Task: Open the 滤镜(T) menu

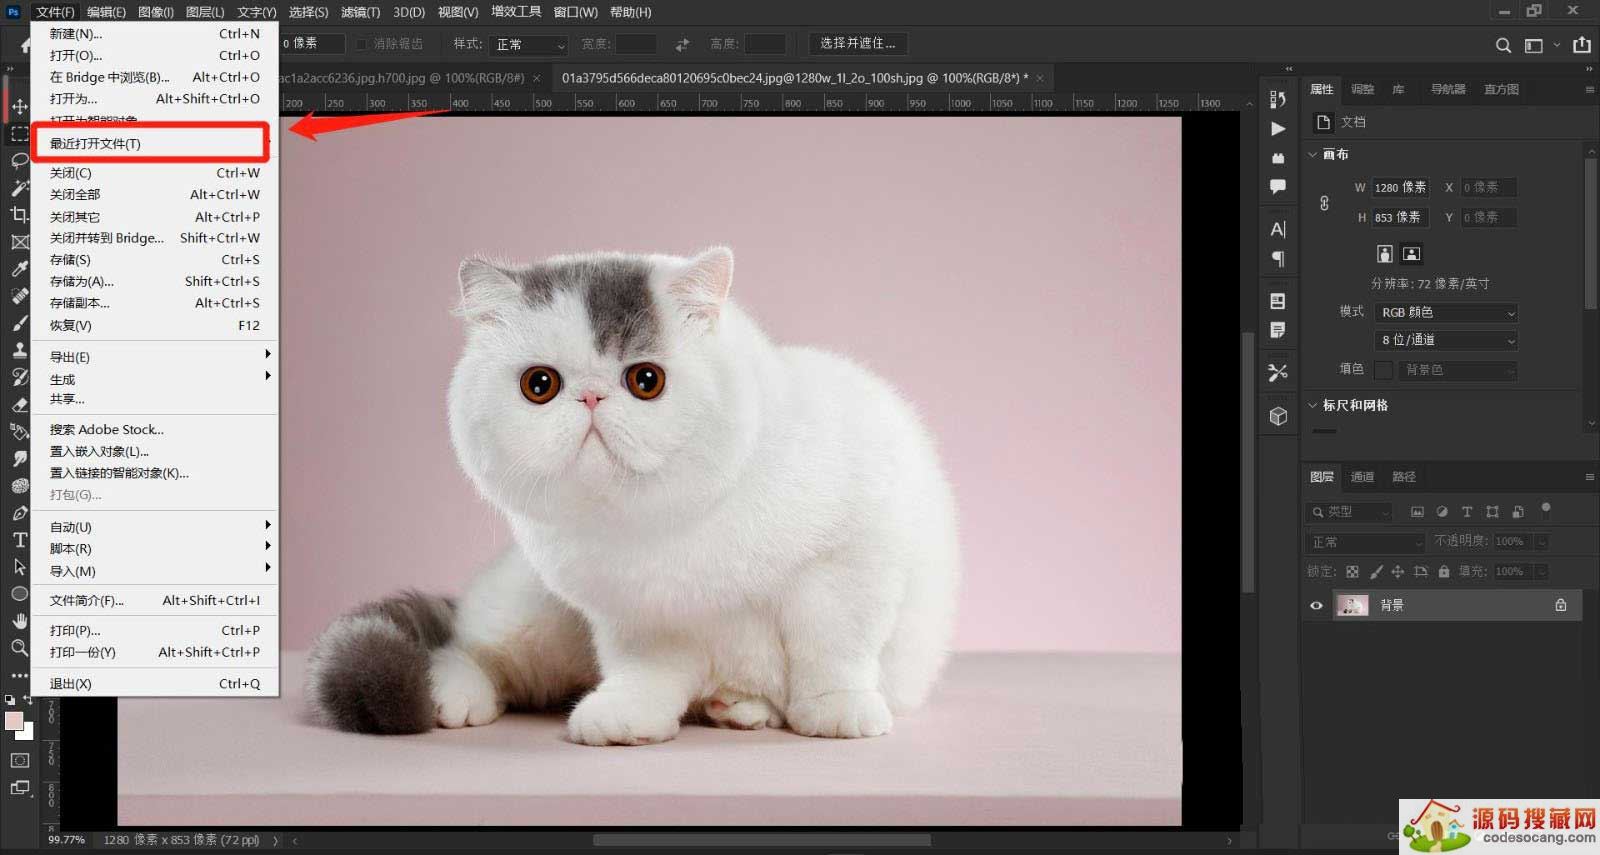Action: pos(360,12)
